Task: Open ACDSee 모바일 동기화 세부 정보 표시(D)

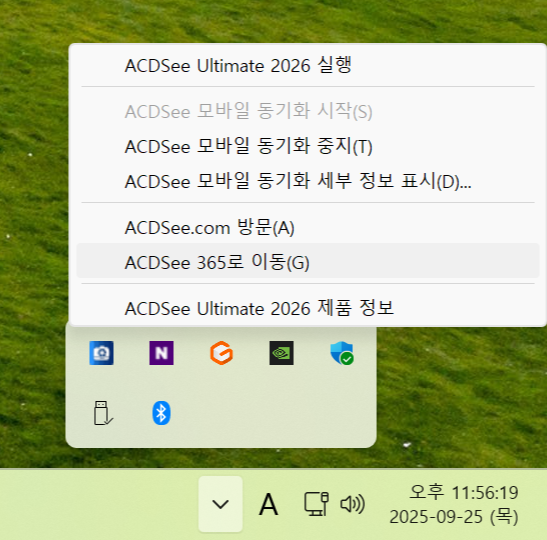Action: point(308,181)
